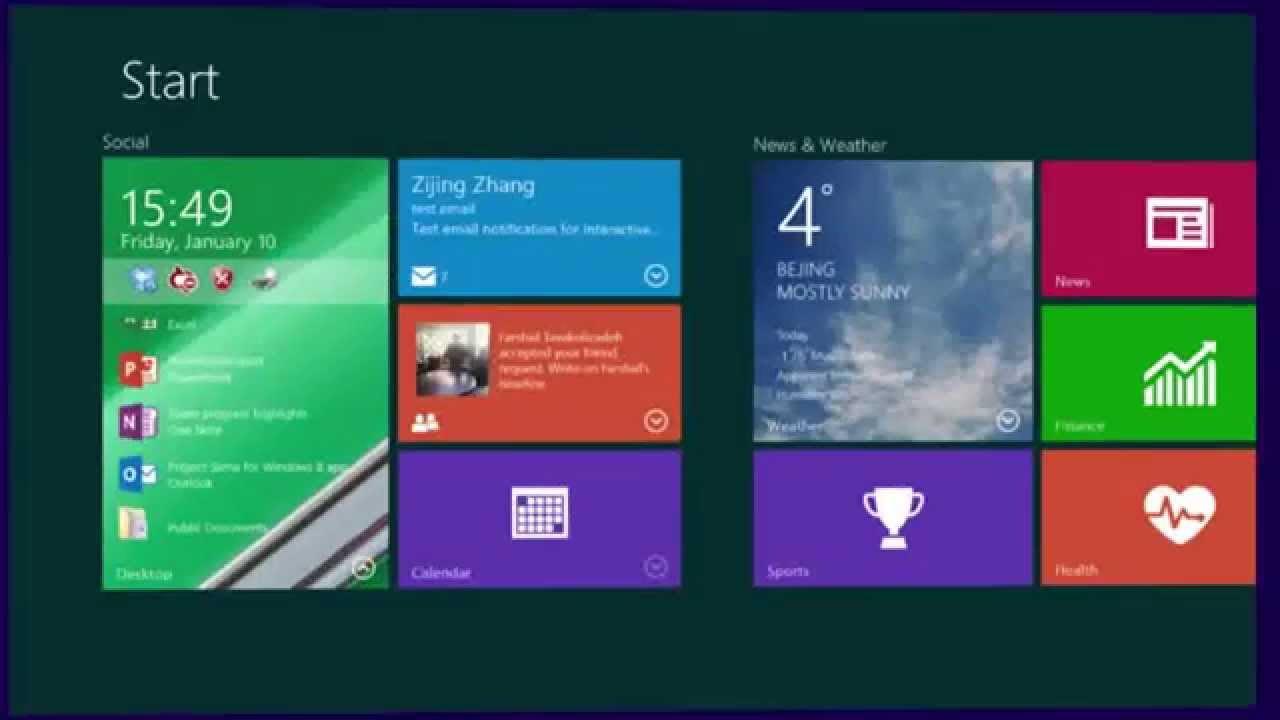Open the Sports trophy tile

[x=893, y=515]
